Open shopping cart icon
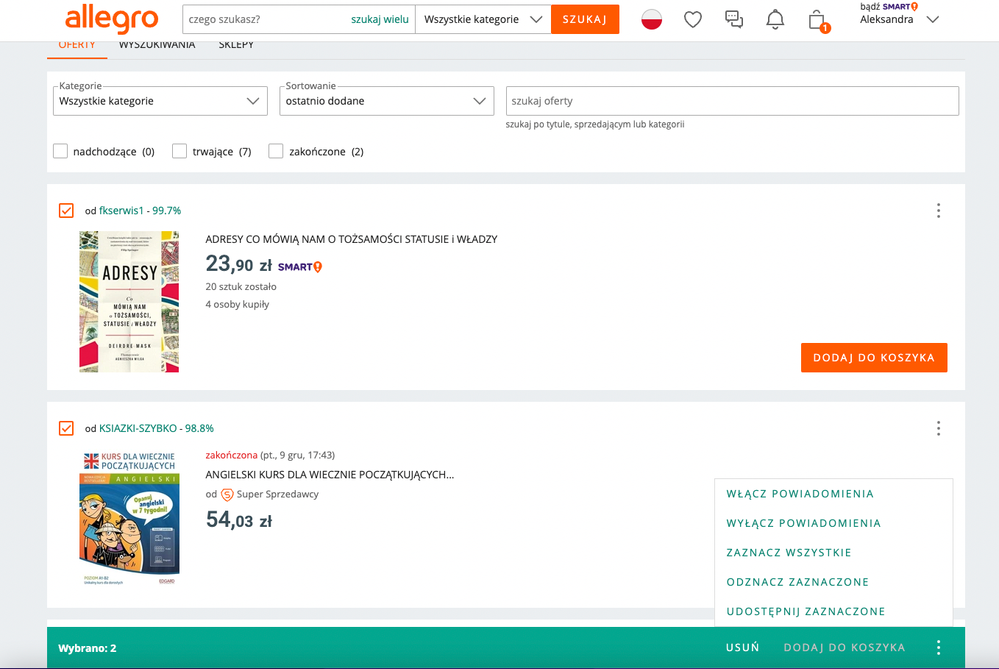This screenshot has height=669, width=999. (x=817, y=20)
